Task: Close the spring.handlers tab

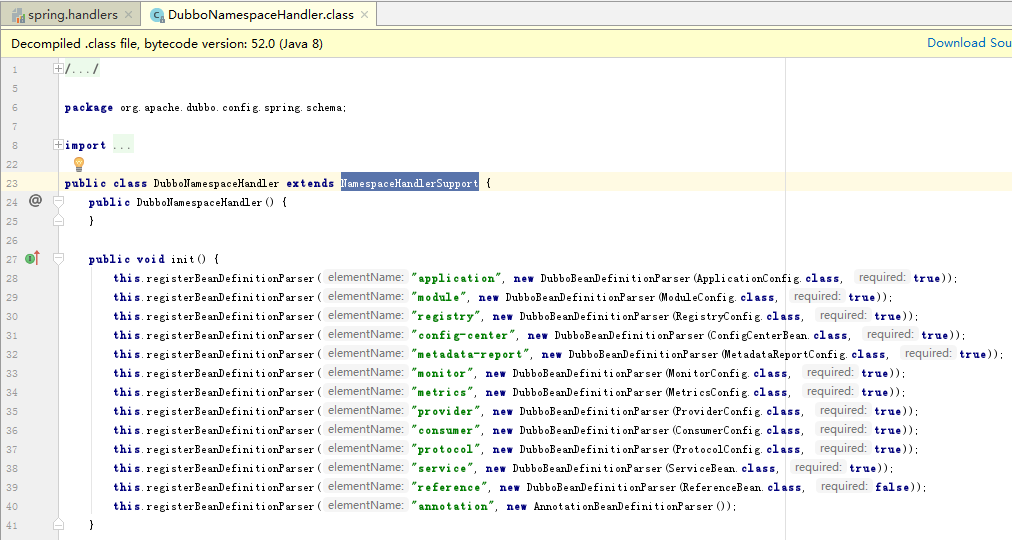Action: pos(128,14)
